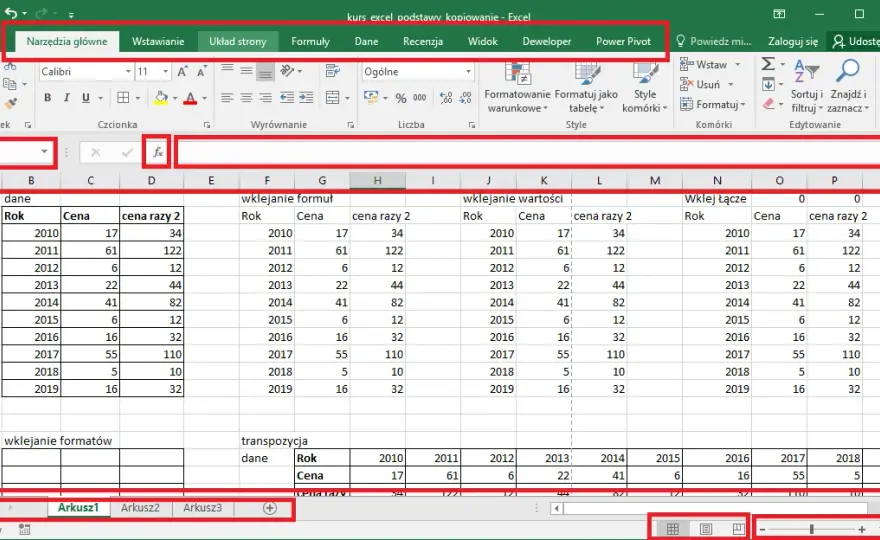Open the Formatowanie warunkowe menu
Viewport: 880px width, 540px height.
pos(517,88)
